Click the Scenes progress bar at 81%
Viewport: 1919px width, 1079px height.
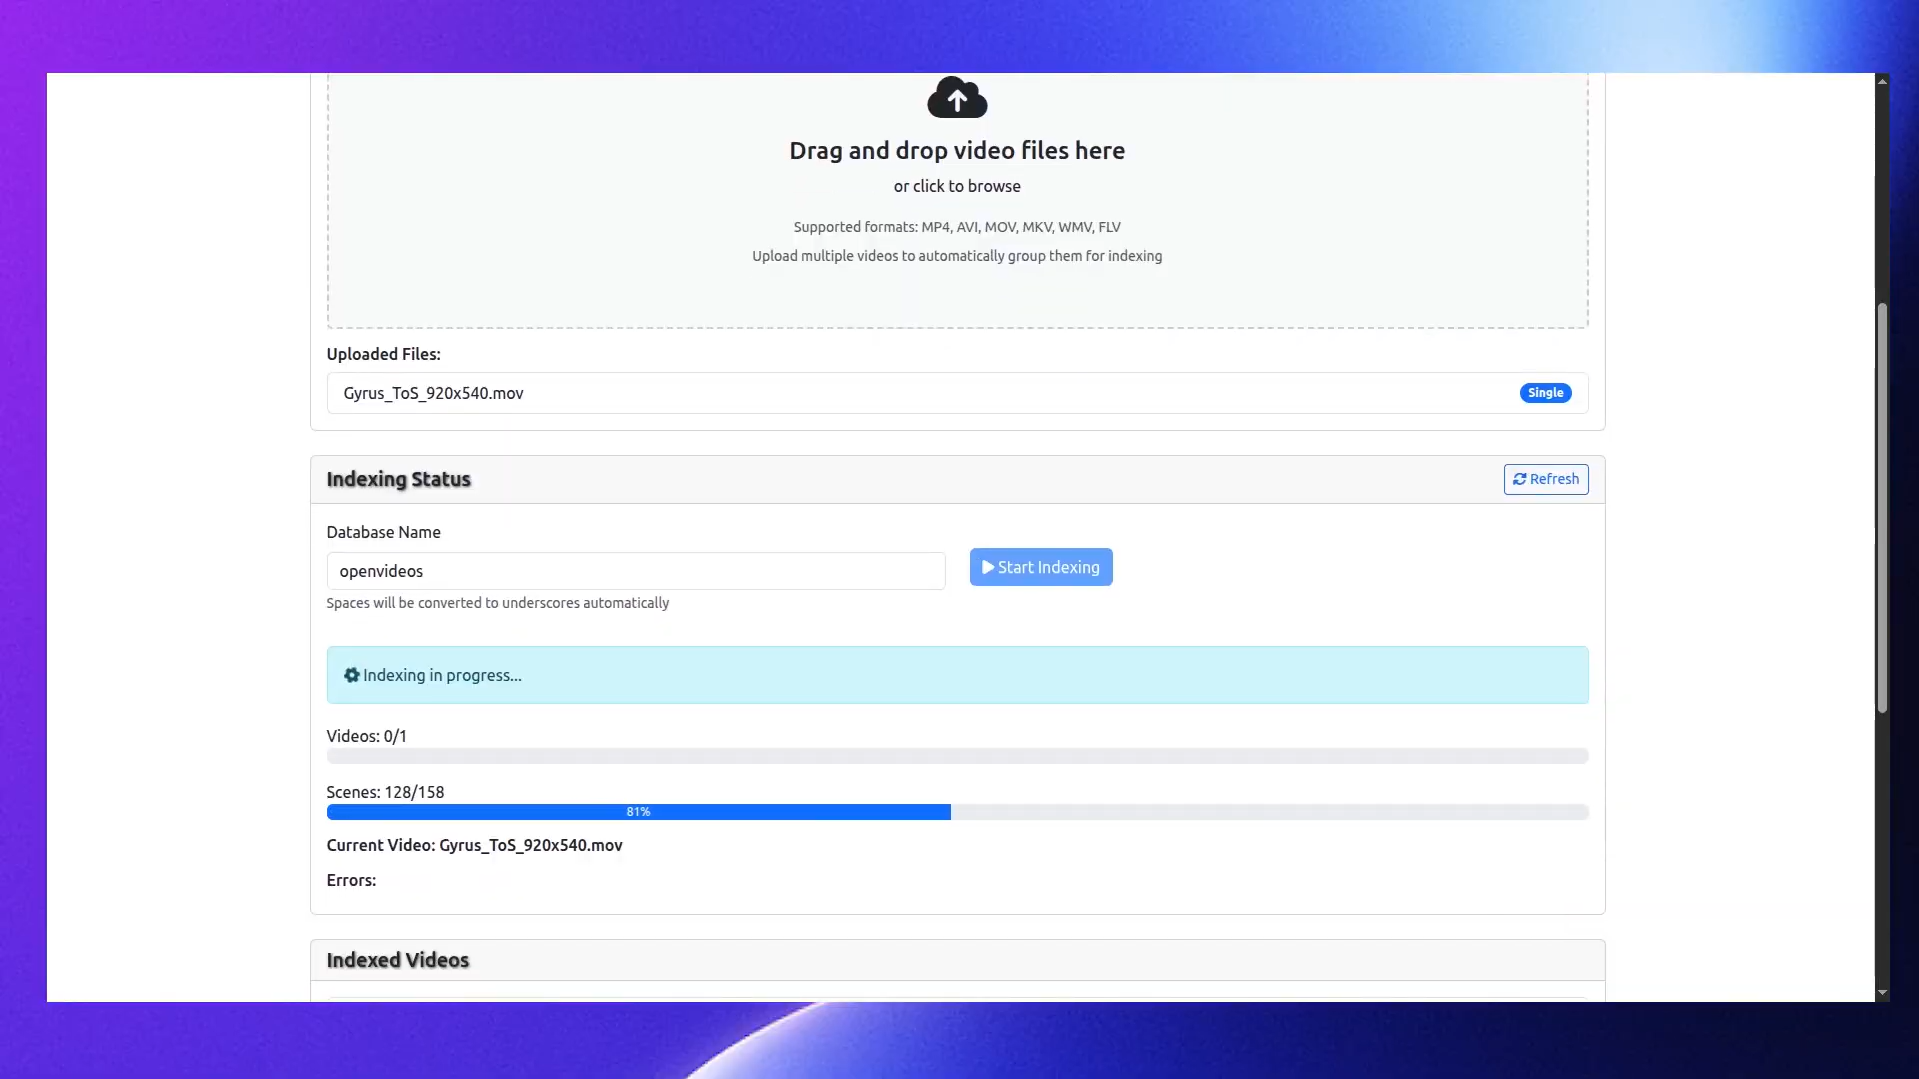tap(637, 811)
